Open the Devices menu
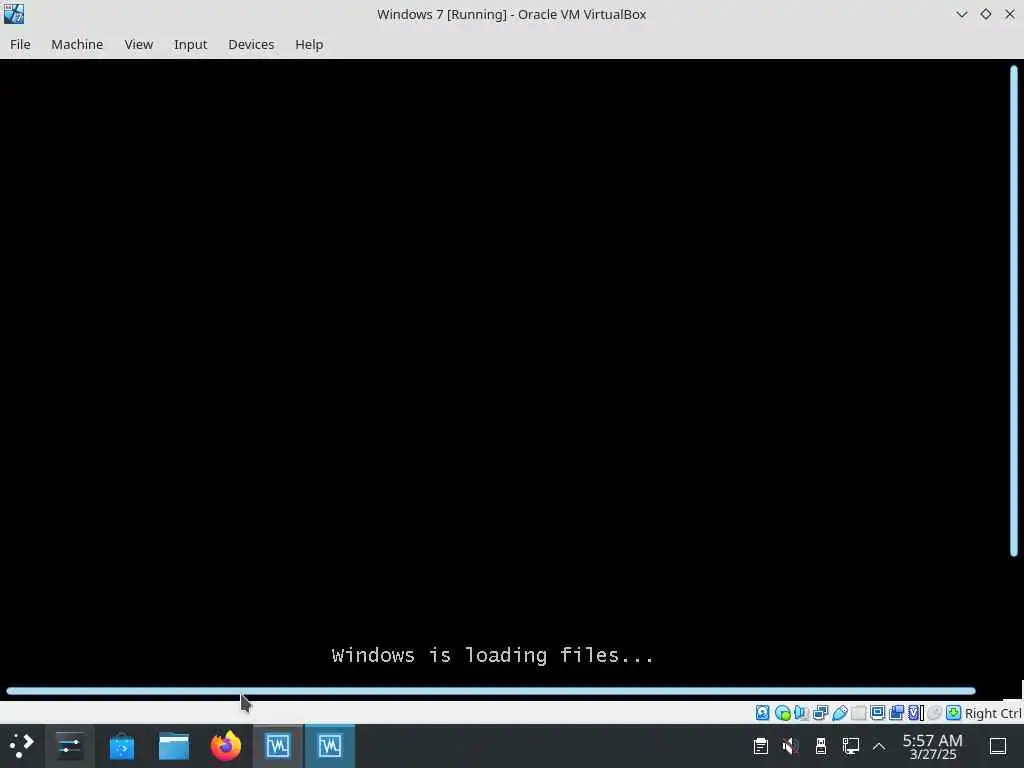 (251, 44)
